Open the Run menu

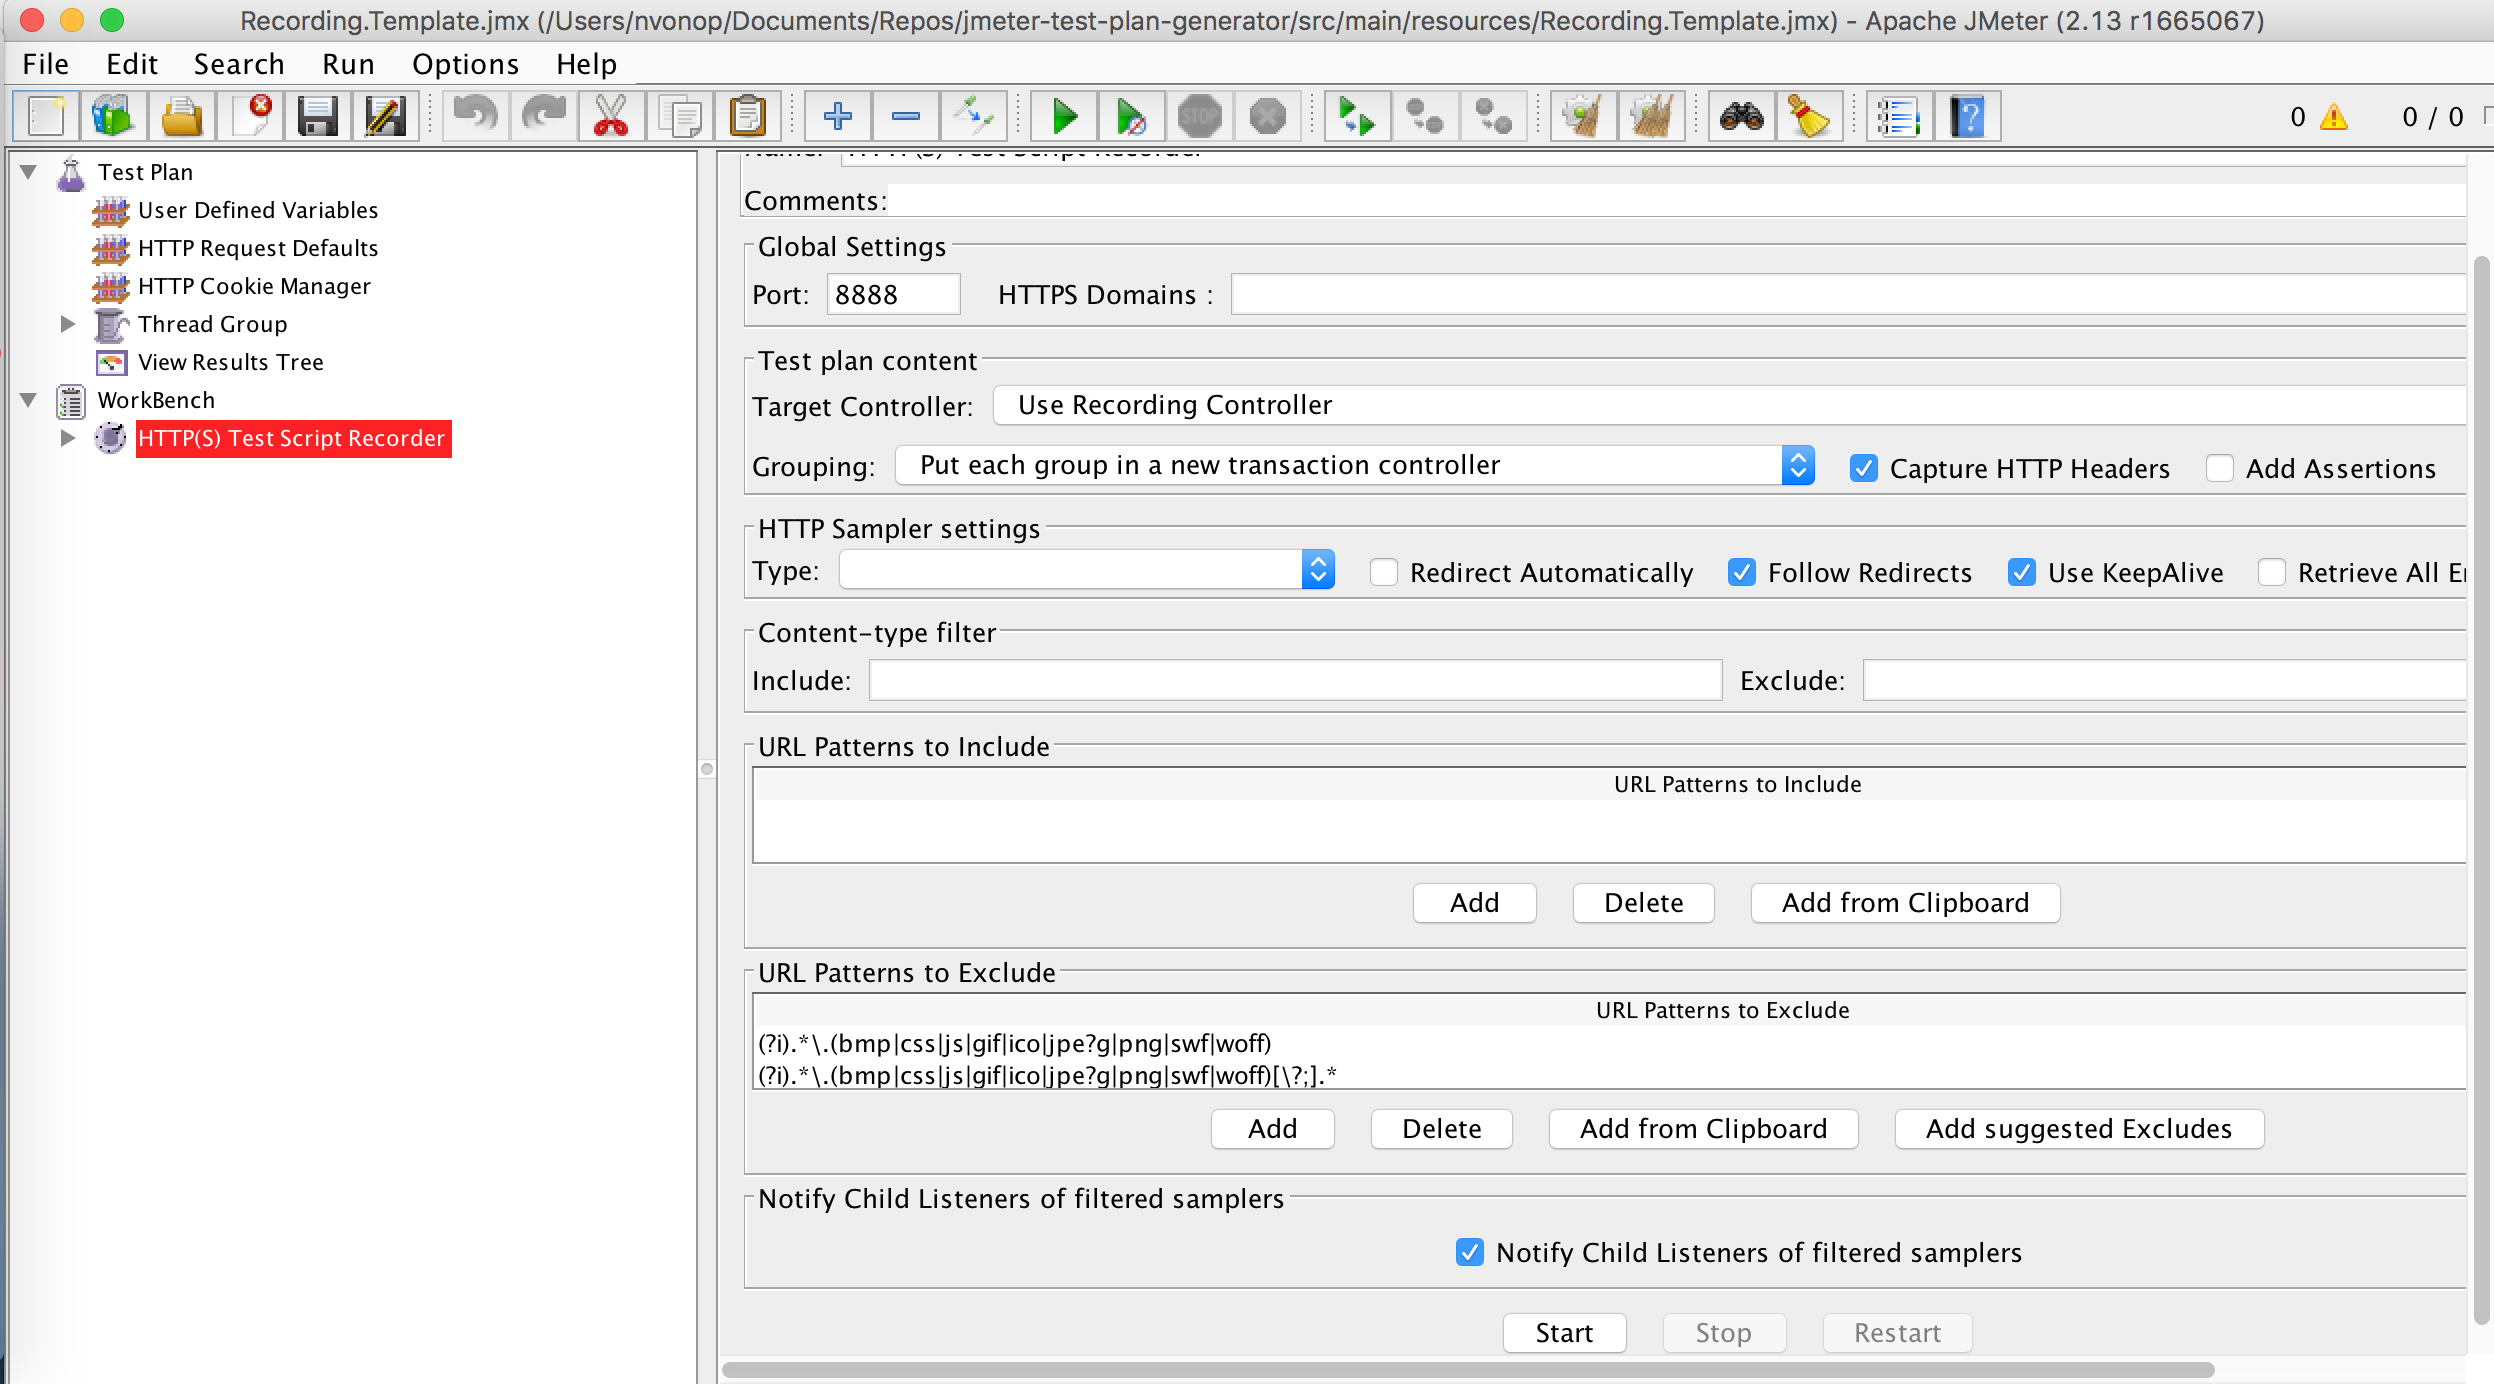click(348, 64)
